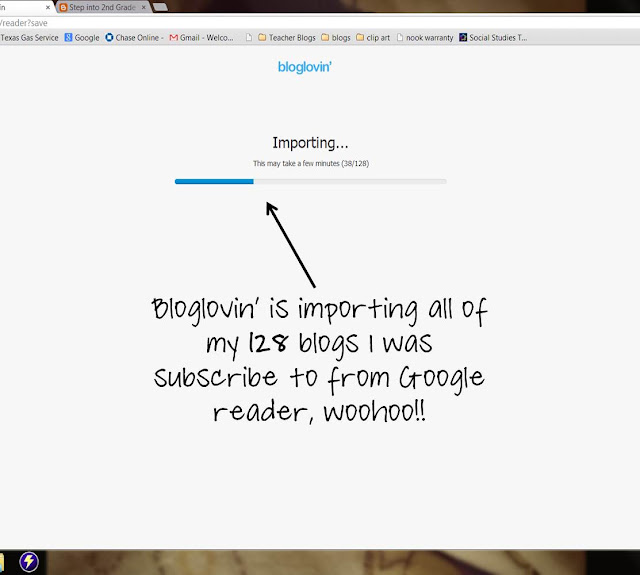Open the Chase Online bookmark
Image resolution: width=640 pixels, height=575 pixels.
(x=134, y=38)
